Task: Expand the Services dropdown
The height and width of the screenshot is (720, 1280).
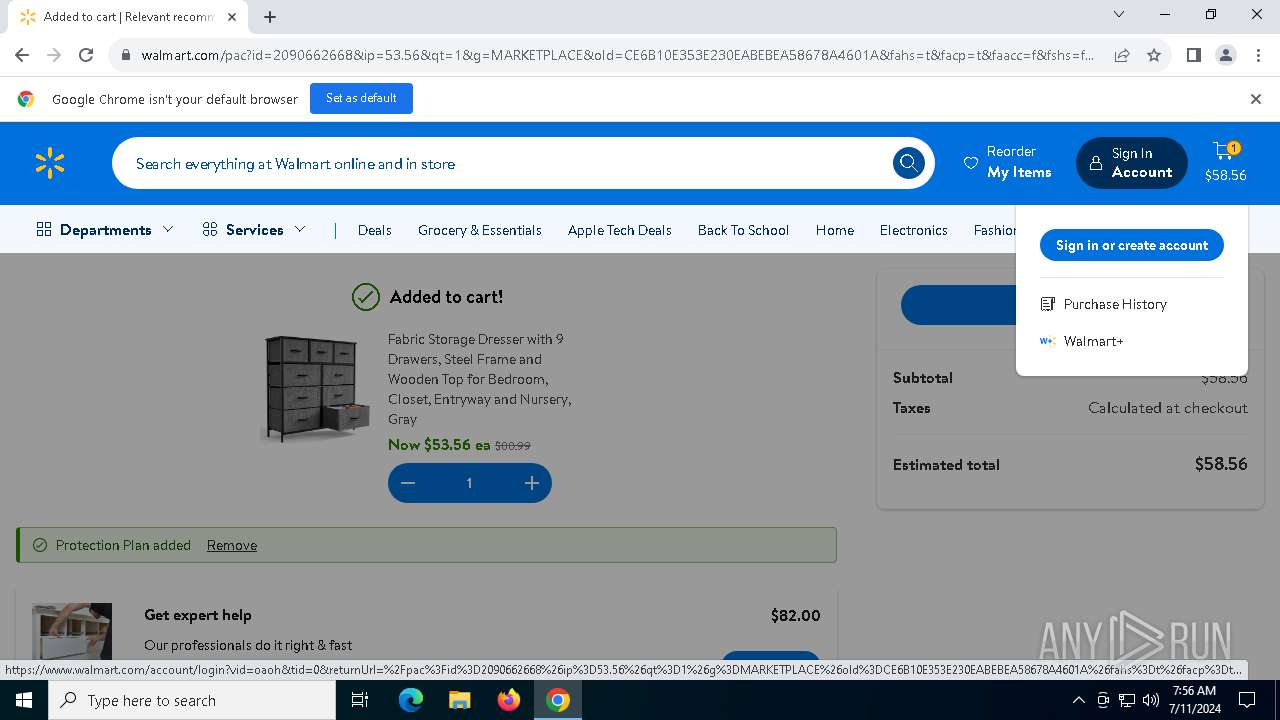Action: coord(254,230)
